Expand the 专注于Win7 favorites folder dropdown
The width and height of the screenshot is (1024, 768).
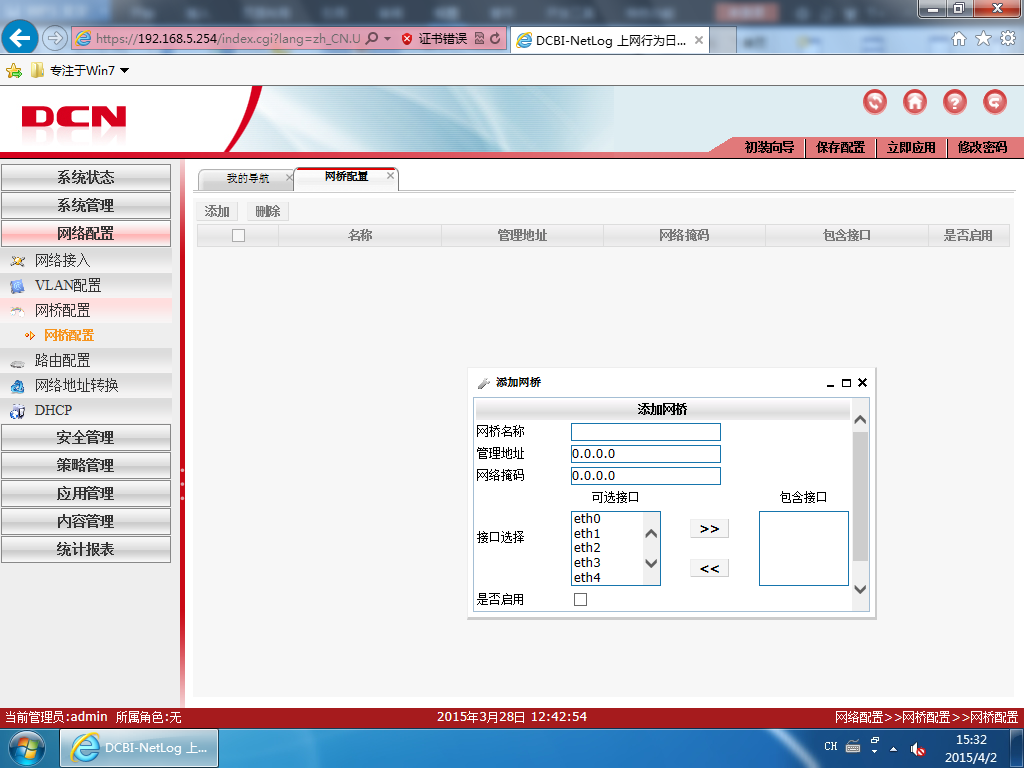124,71
